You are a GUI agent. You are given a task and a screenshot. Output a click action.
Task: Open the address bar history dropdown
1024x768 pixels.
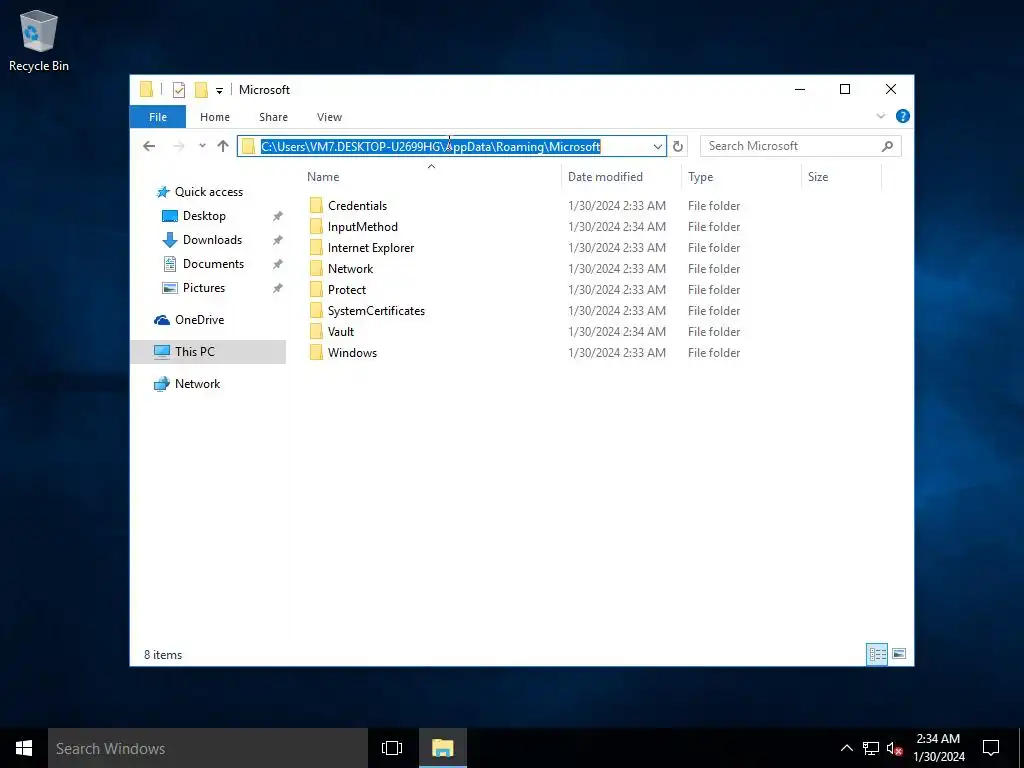658,146
